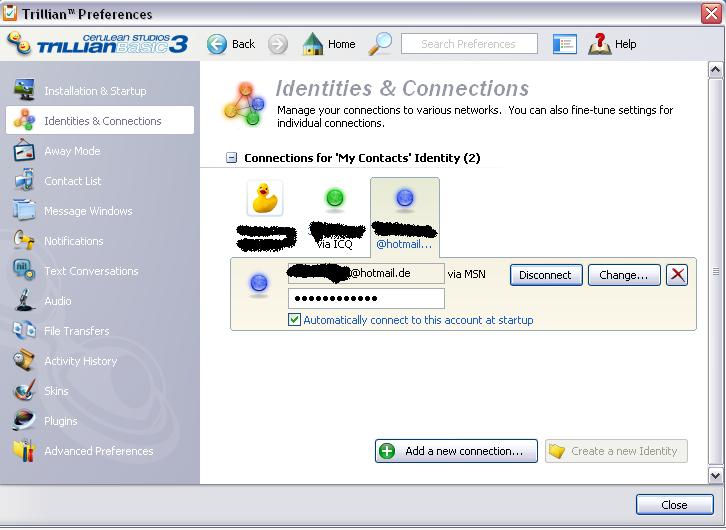The height and width of the screenshot is (530, 726).
Task: Click the preferences list view icon
Action: [x=565, y=44]
